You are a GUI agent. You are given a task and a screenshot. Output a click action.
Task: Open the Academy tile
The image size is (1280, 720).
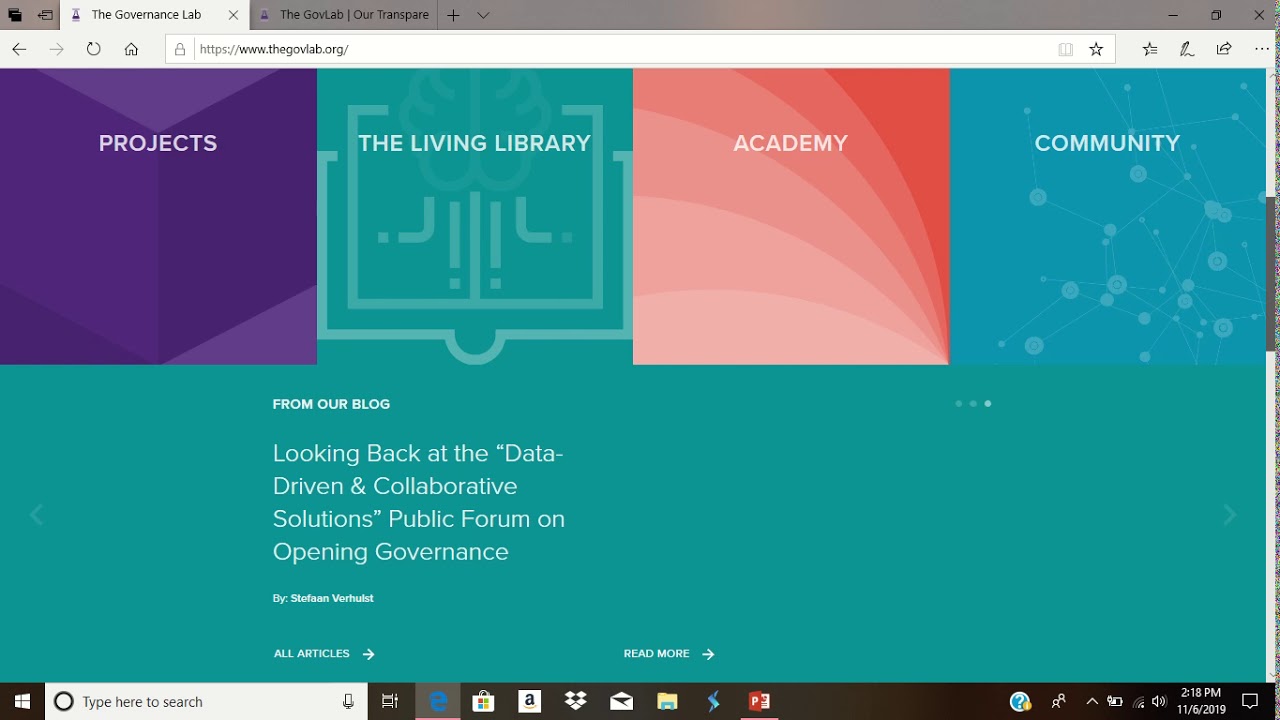coord(791,216)
